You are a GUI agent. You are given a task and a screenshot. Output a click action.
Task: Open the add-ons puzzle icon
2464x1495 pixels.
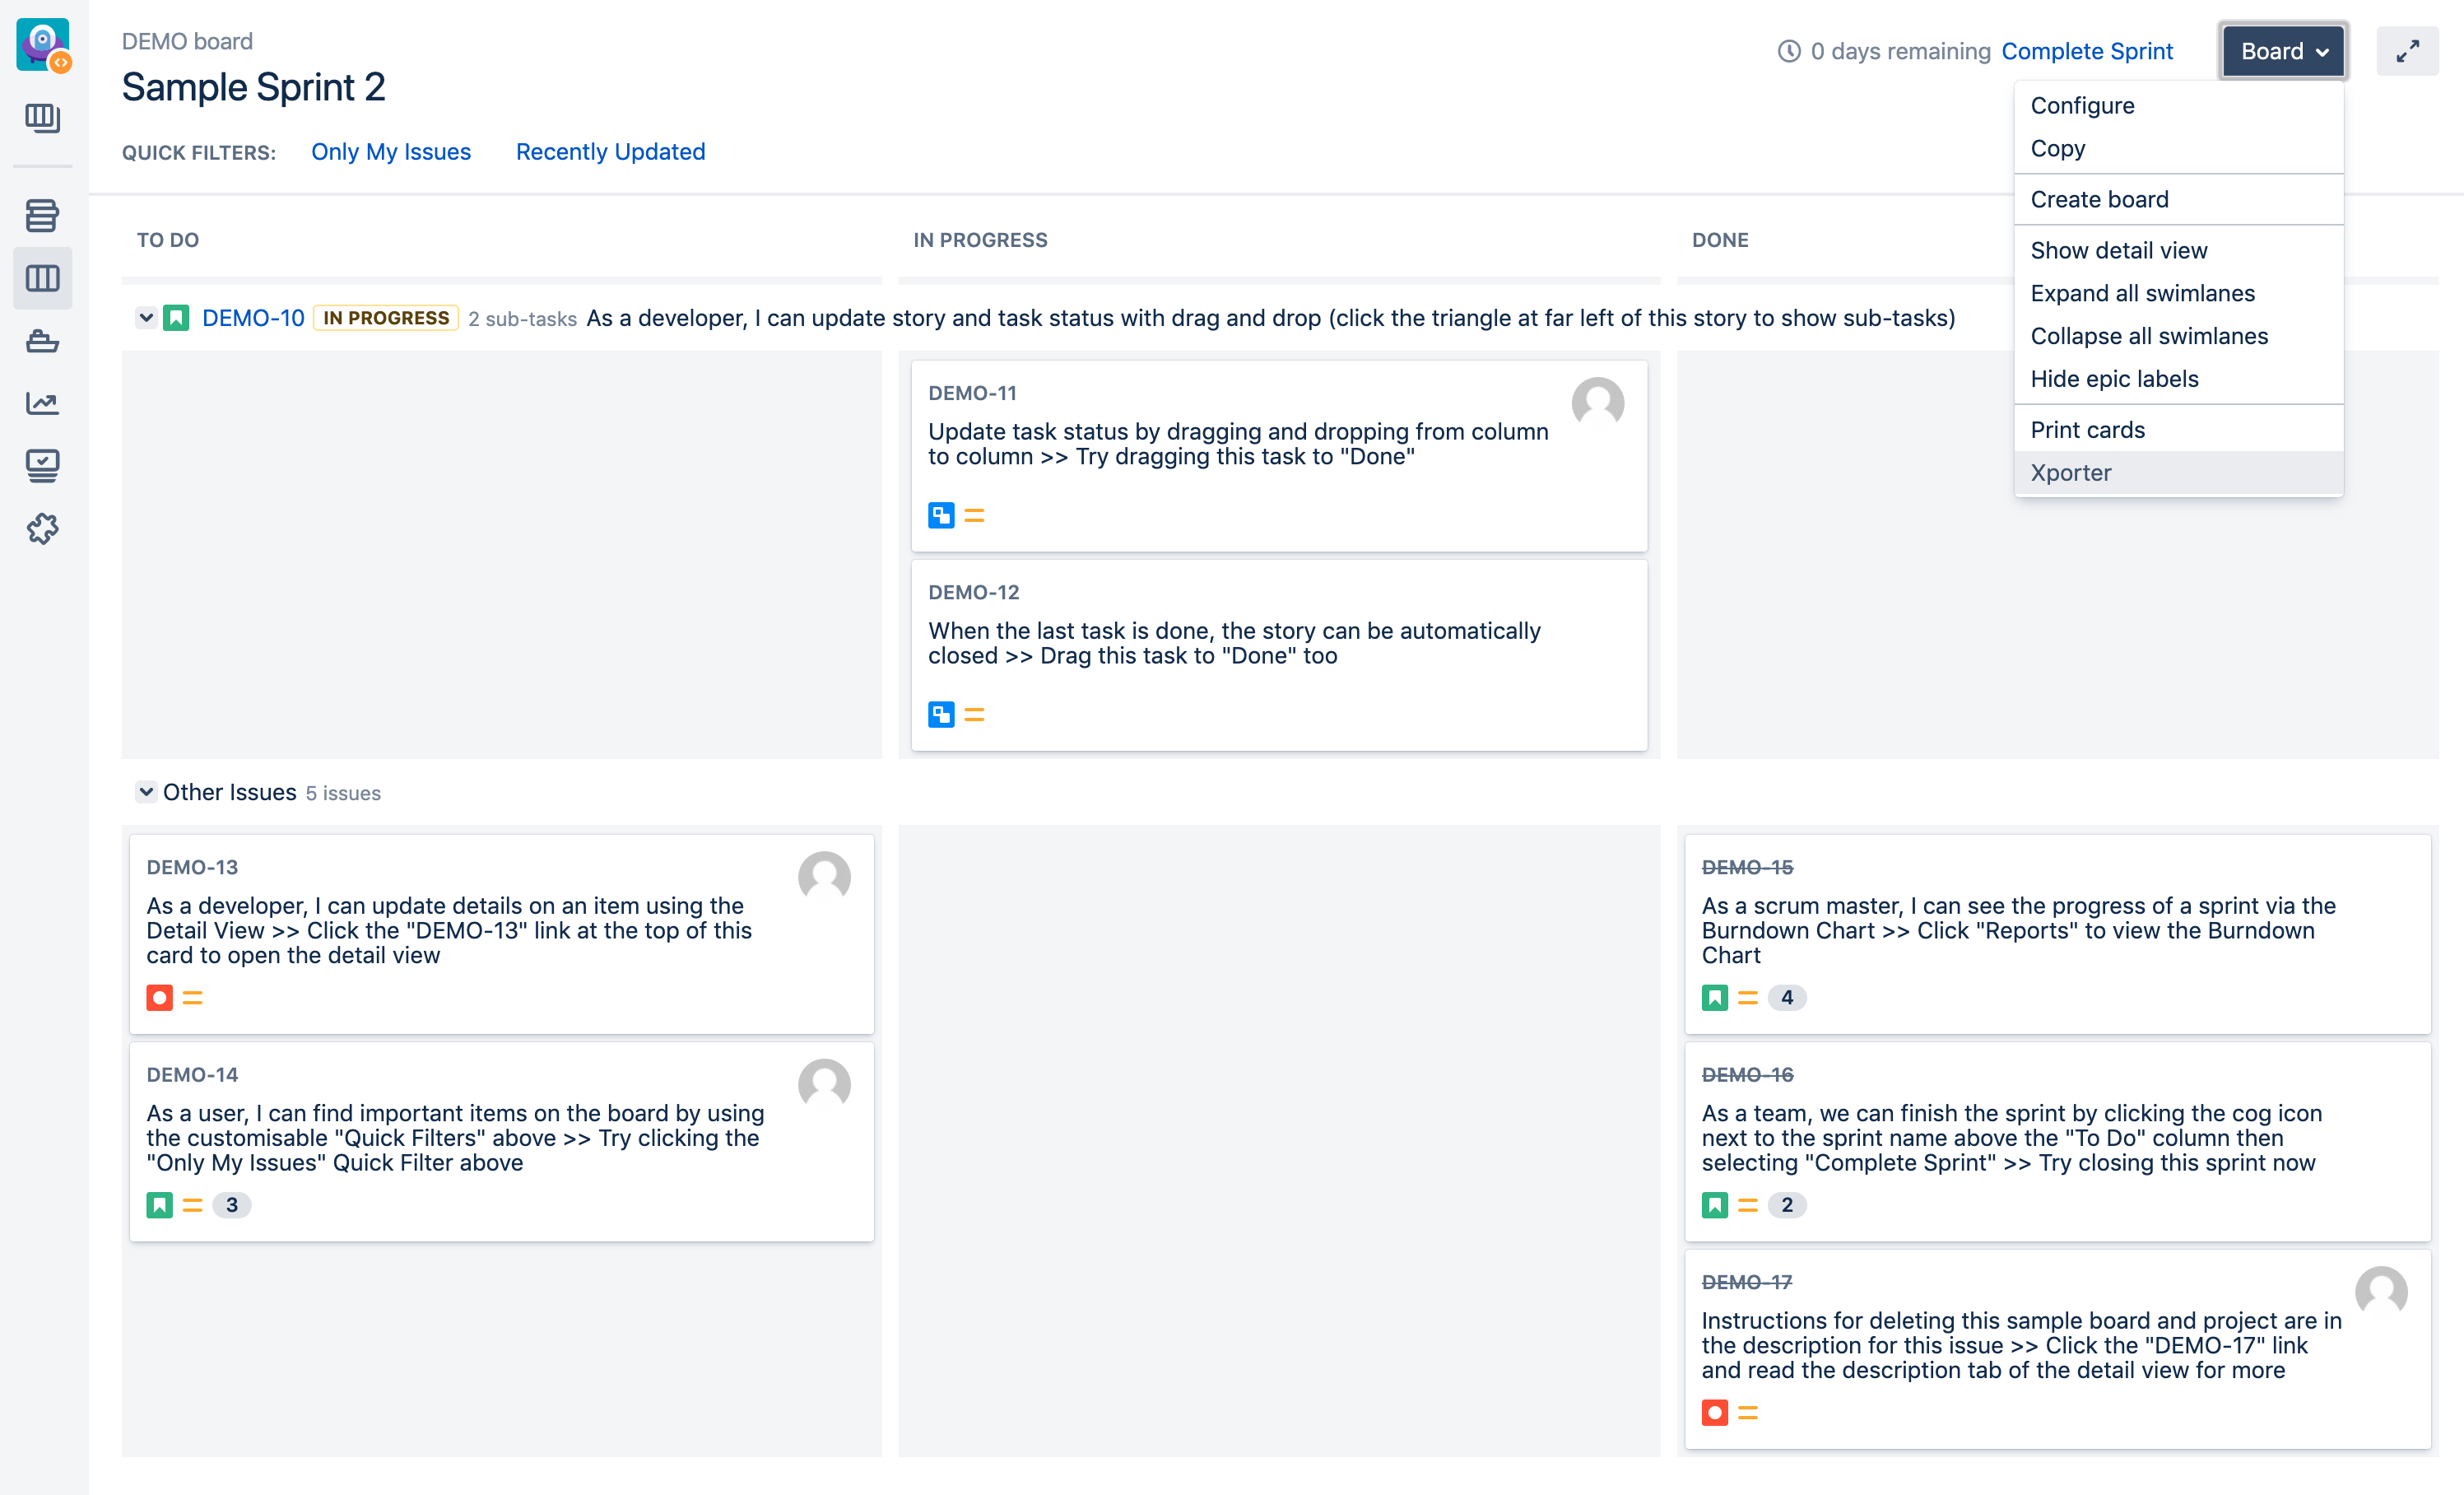tap(42, 528)
